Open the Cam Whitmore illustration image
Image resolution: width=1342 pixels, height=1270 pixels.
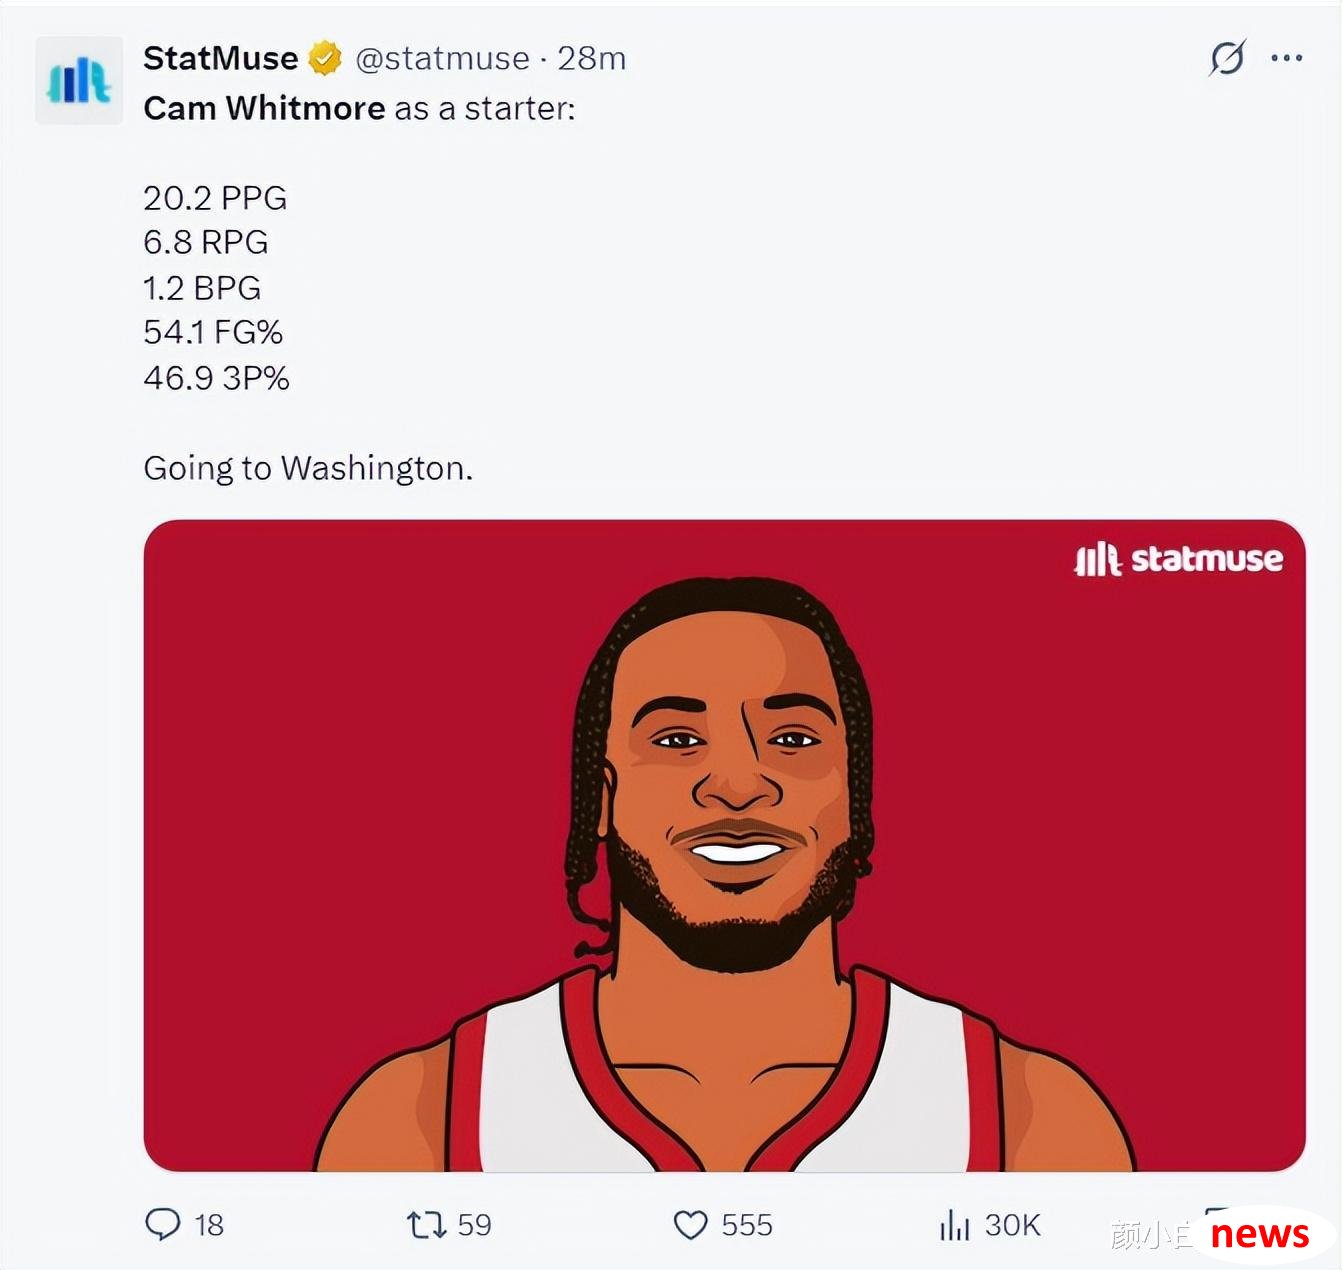click(x=725, y=845)
